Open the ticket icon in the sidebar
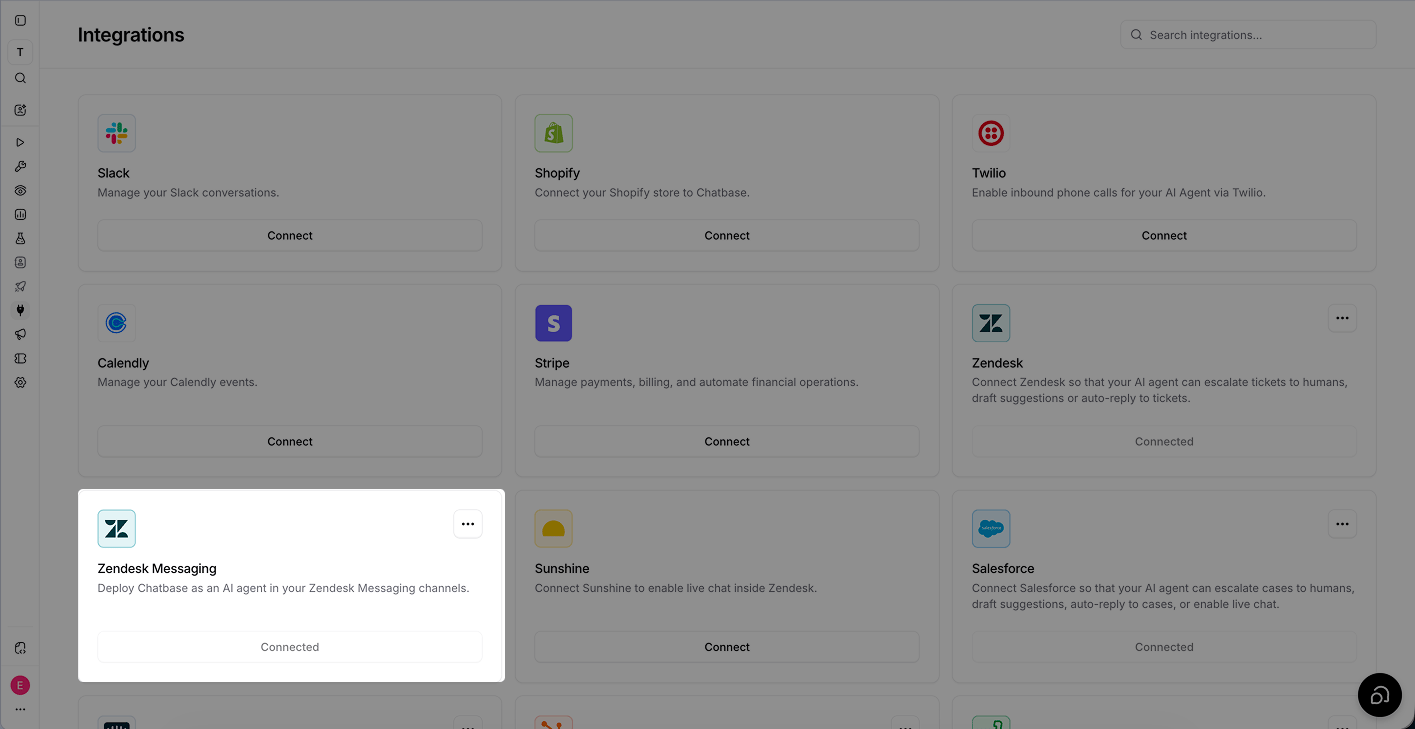This screenshot has width=1415, height=729. click(20, 359)
